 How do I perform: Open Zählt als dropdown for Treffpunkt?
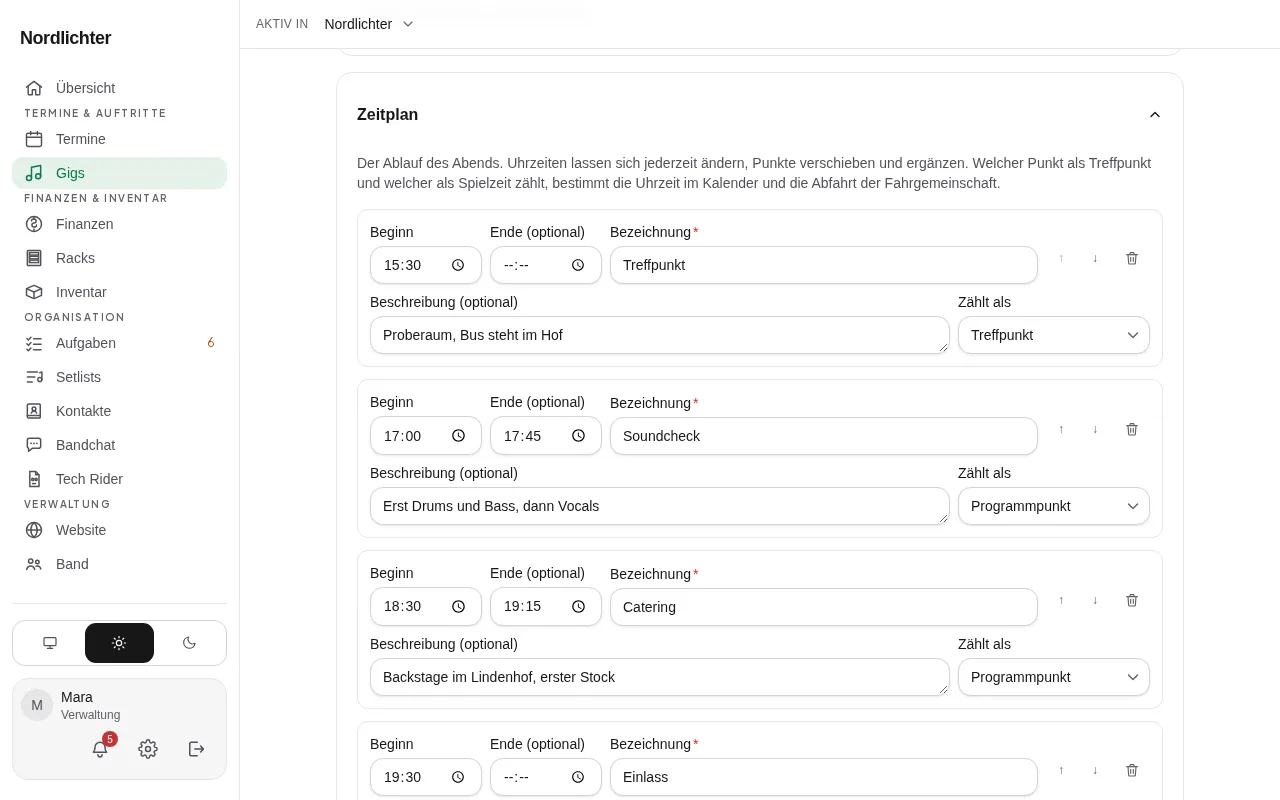pyautogui.click(x=1054, y=335)
